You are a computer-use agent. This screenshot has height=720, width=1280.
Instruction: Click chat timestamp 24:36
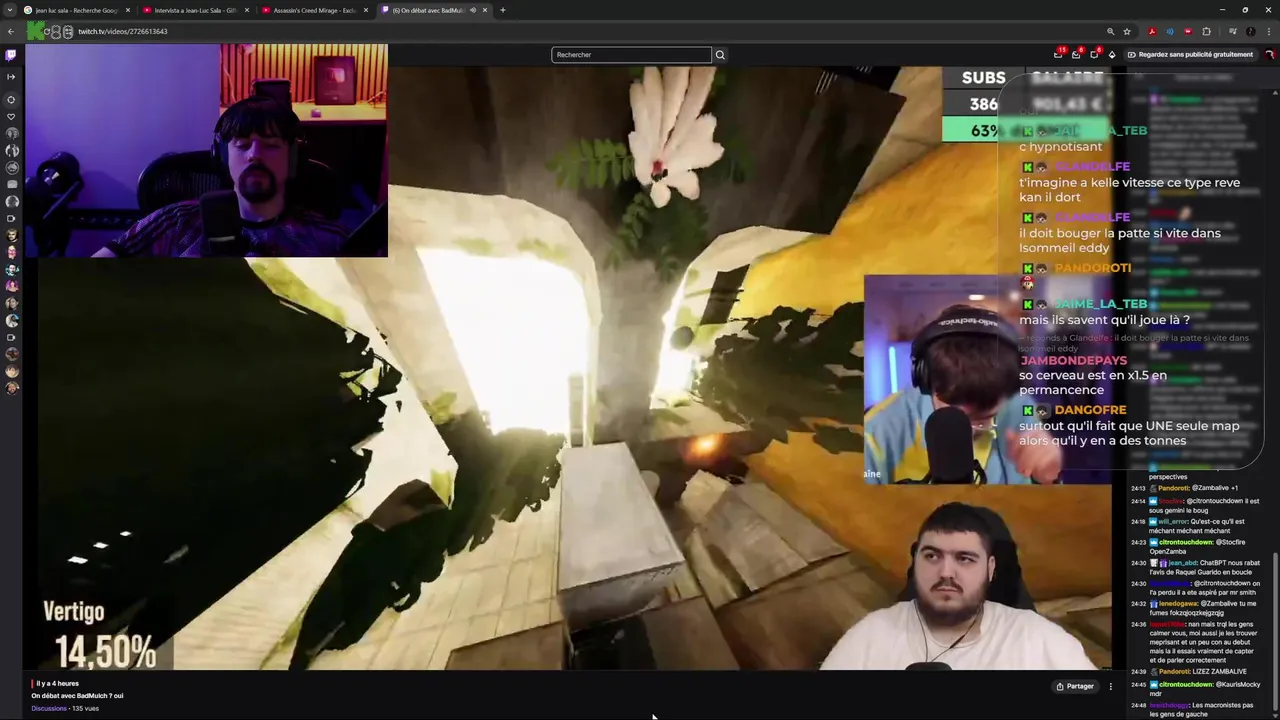pyautogui.click(x=1138, y=624)
